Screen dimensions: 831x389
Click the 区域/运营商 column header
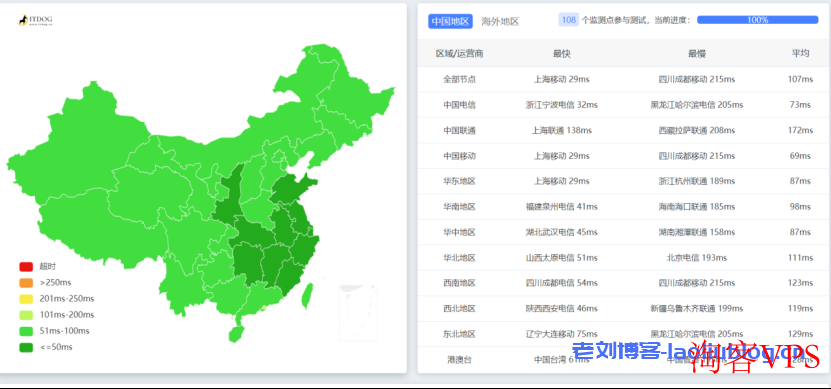[x=459, y=54]
